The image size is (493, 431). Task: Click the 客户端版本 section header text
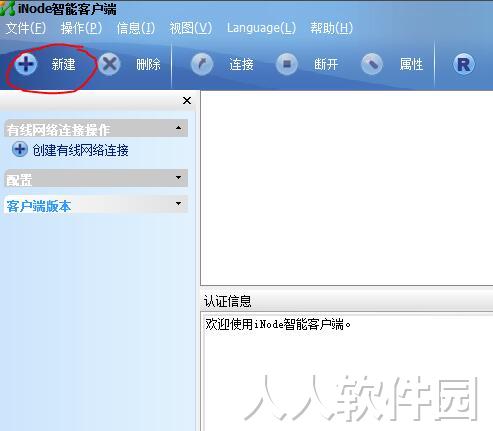(39, 206)
